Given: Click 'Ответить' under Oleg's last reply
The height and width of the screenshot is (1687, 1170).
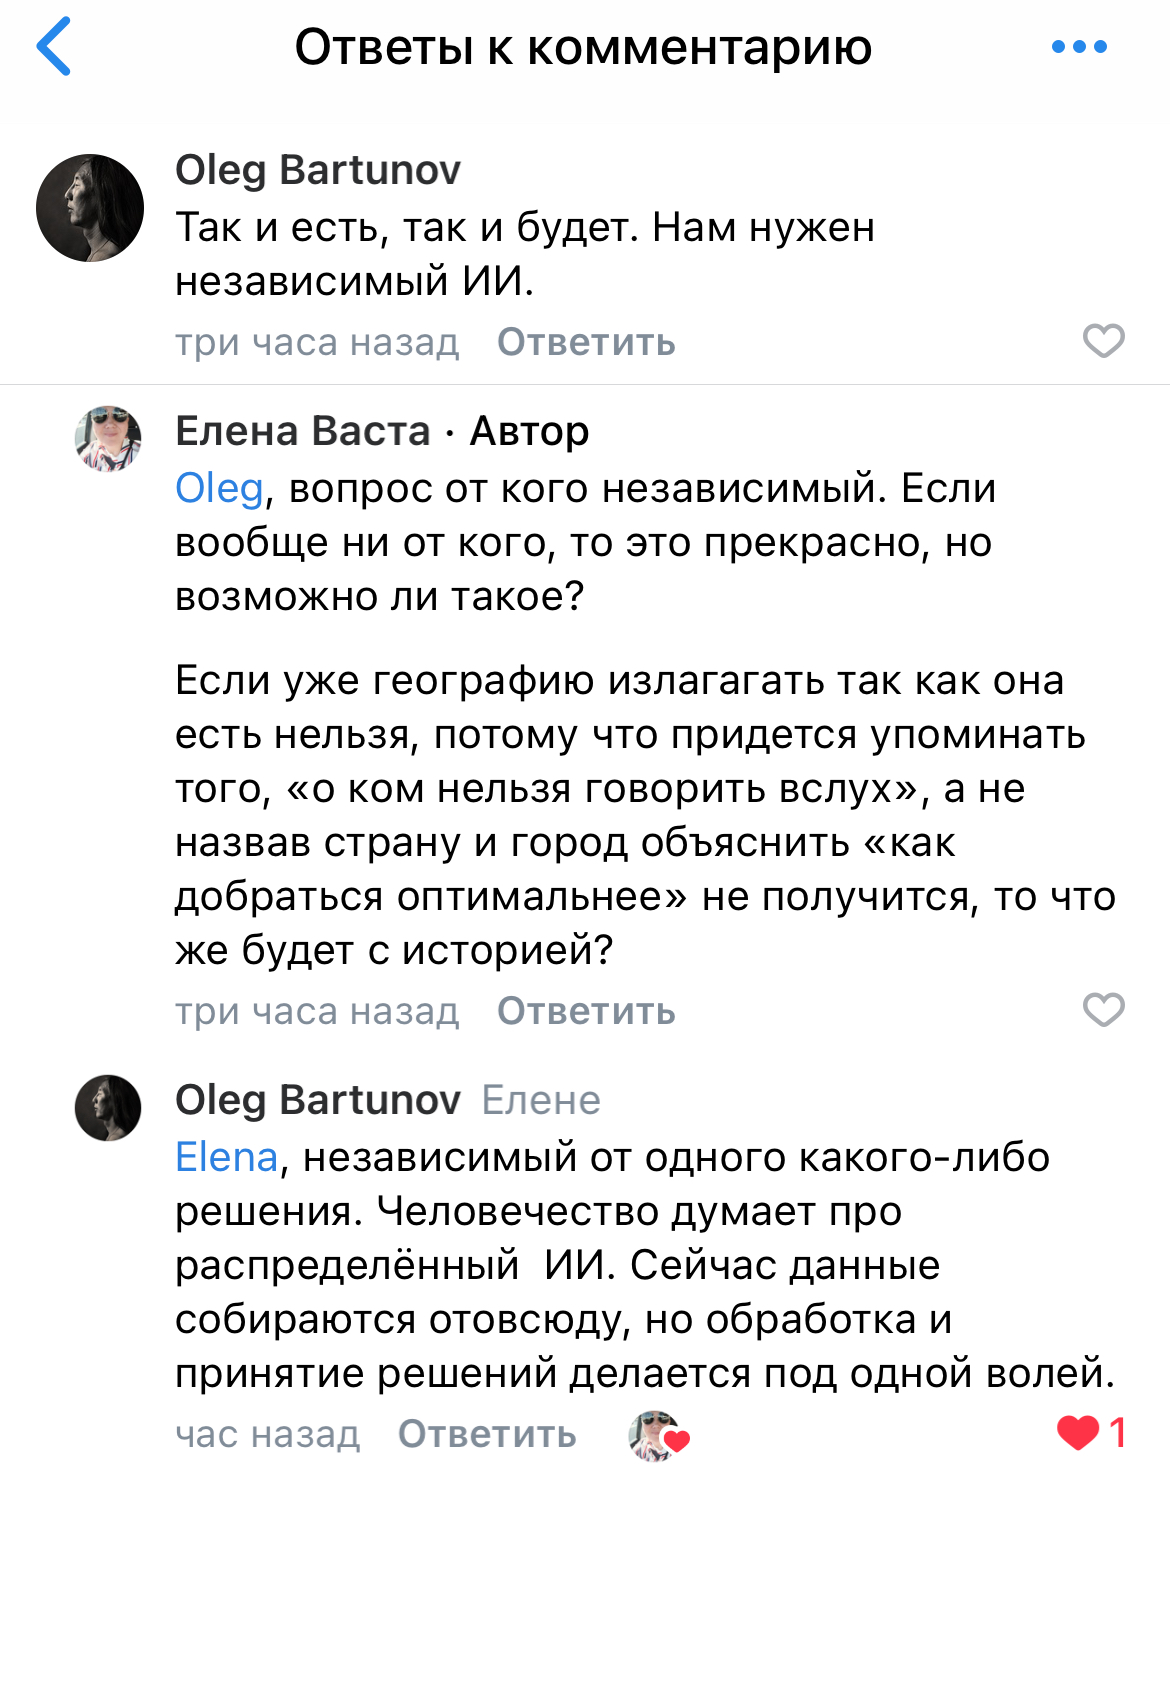Looking at the screenshot, I should tap(487, 1435).
